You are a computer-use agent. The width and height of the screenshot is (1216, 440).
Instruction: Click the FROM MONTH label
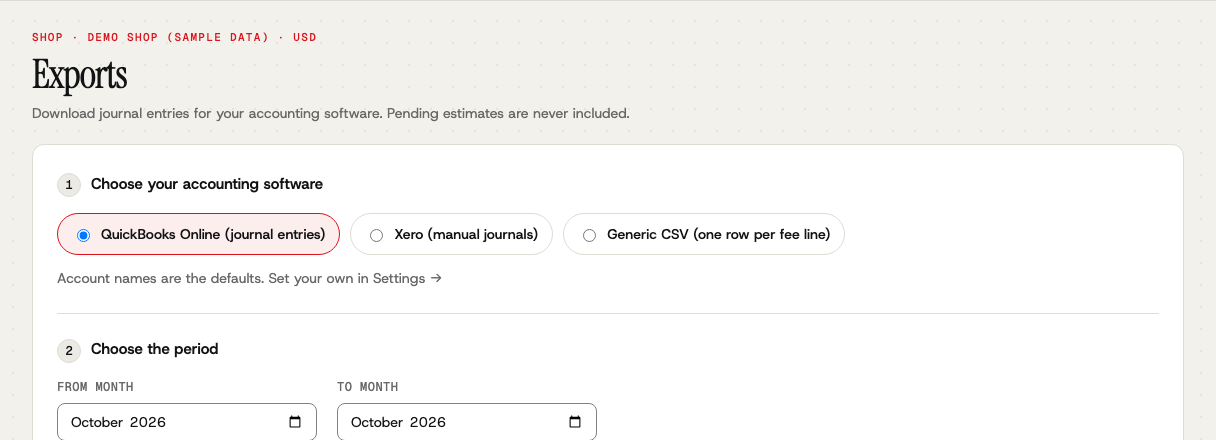(x=95, y=387)
